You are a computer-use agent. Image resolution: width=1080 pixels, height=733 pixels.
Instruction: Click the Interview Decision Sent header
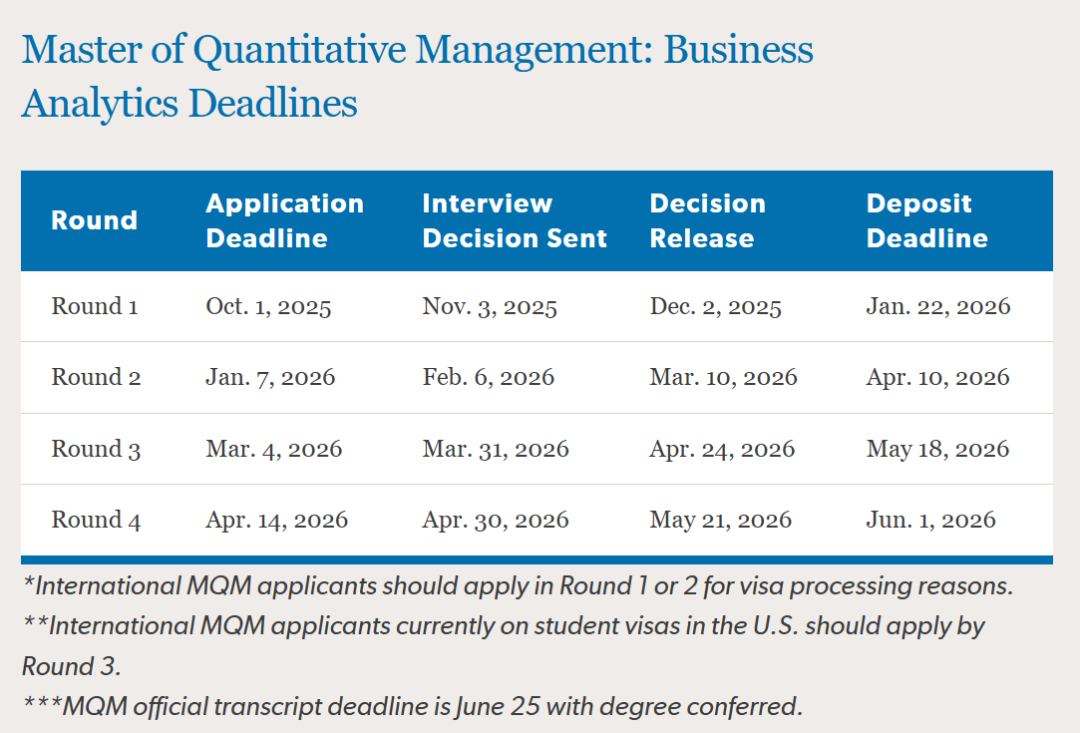point(514,221)
